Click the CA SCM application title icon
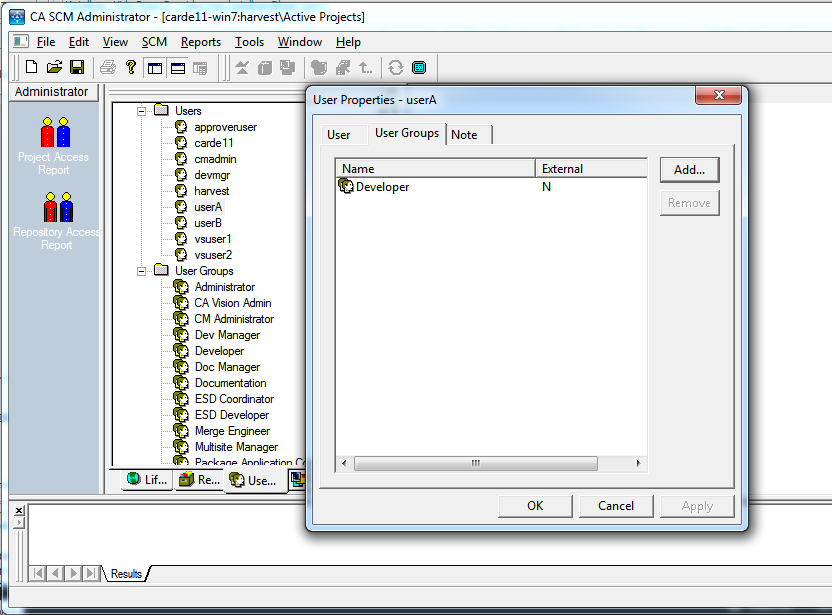The height and width of the screenshot is (615, 832). 17,16
